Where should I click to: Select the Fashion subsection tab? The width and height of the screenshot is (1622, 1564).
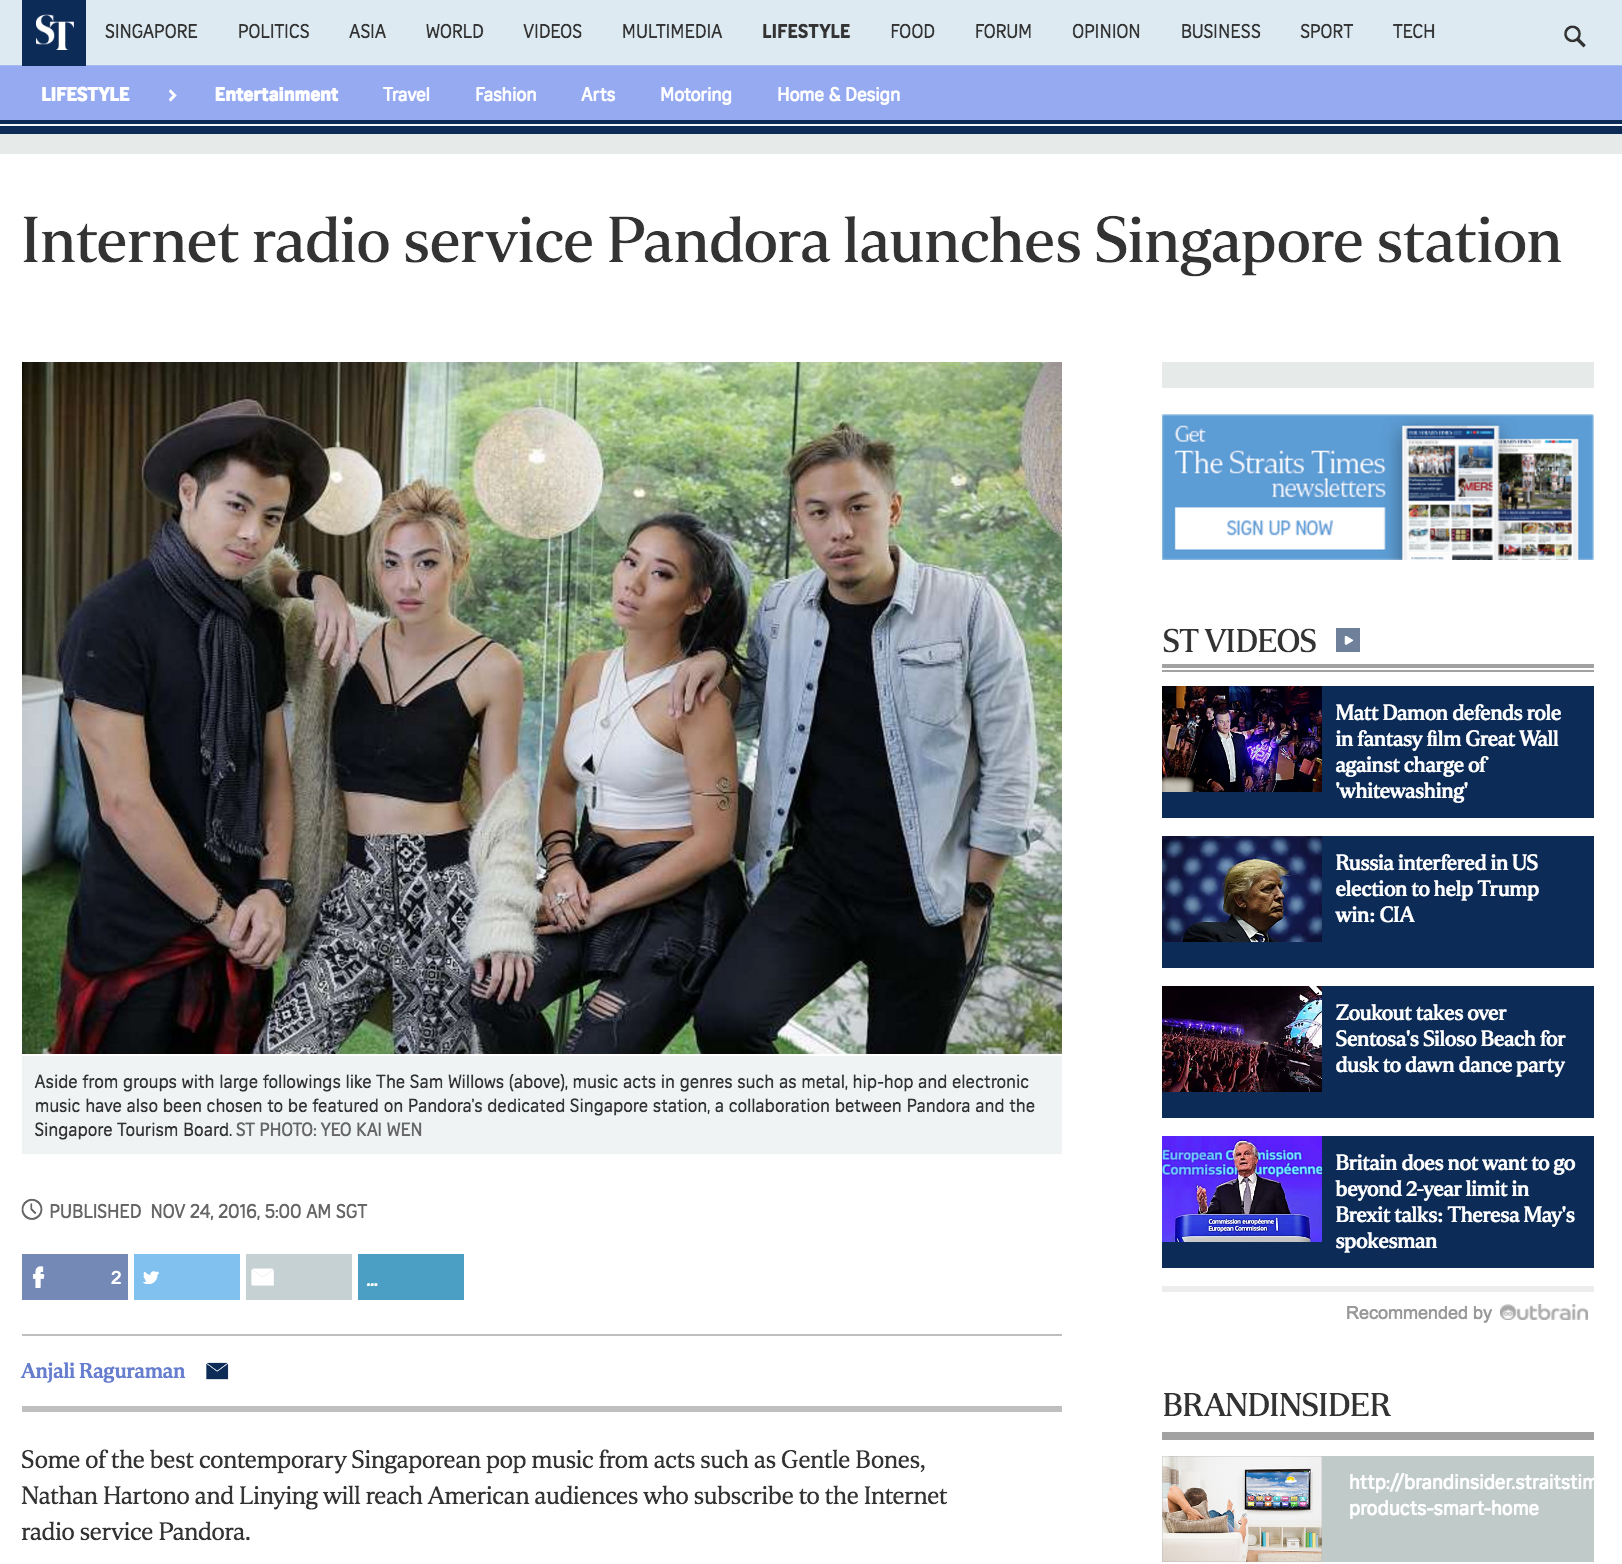tap(506, 95)
